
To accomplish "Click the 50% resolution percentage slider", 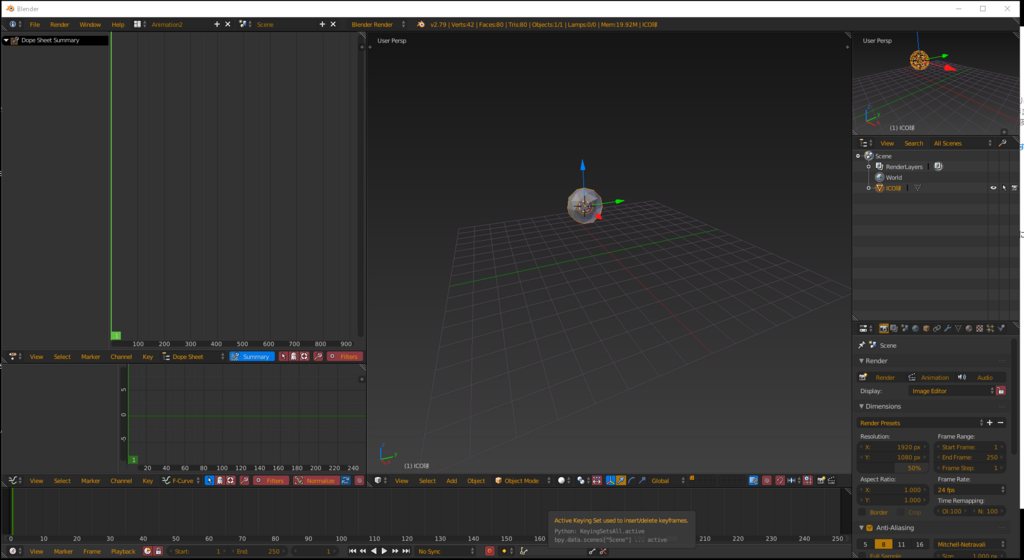I will click(892, 468).
